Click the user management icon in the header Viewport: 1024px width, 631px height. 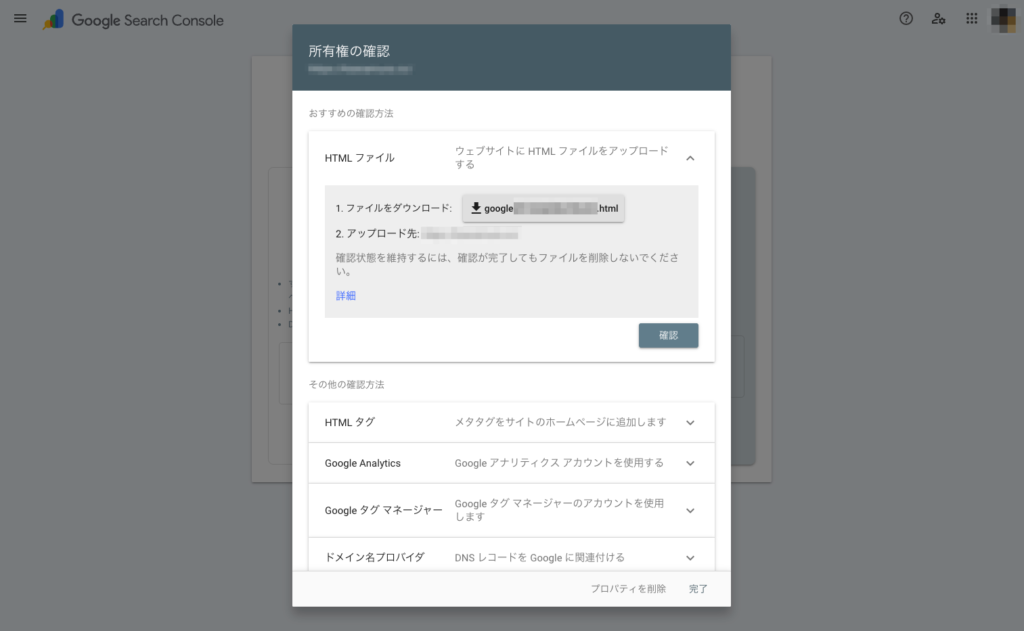(938, 18)
